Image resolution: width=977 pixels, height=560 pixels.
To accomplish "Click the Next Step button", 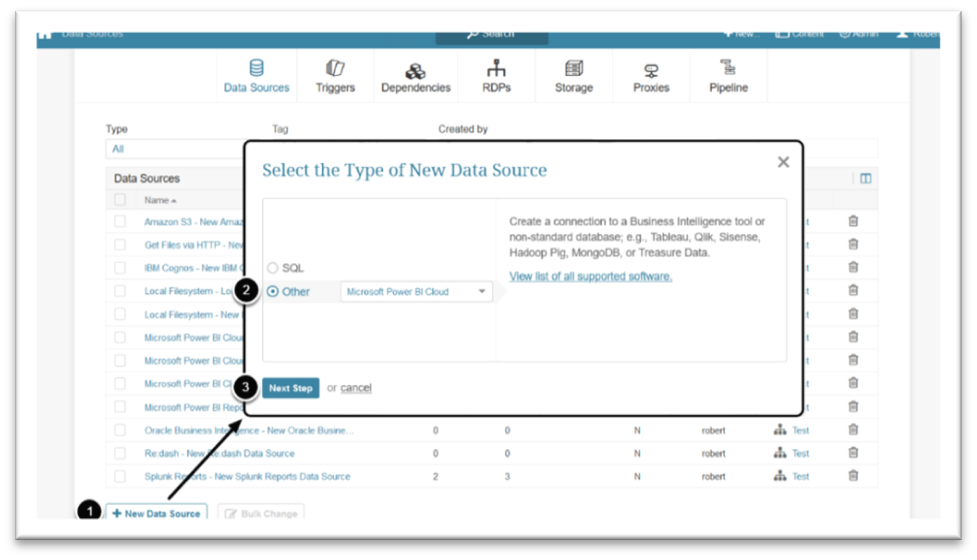I will tap(290, 387).
